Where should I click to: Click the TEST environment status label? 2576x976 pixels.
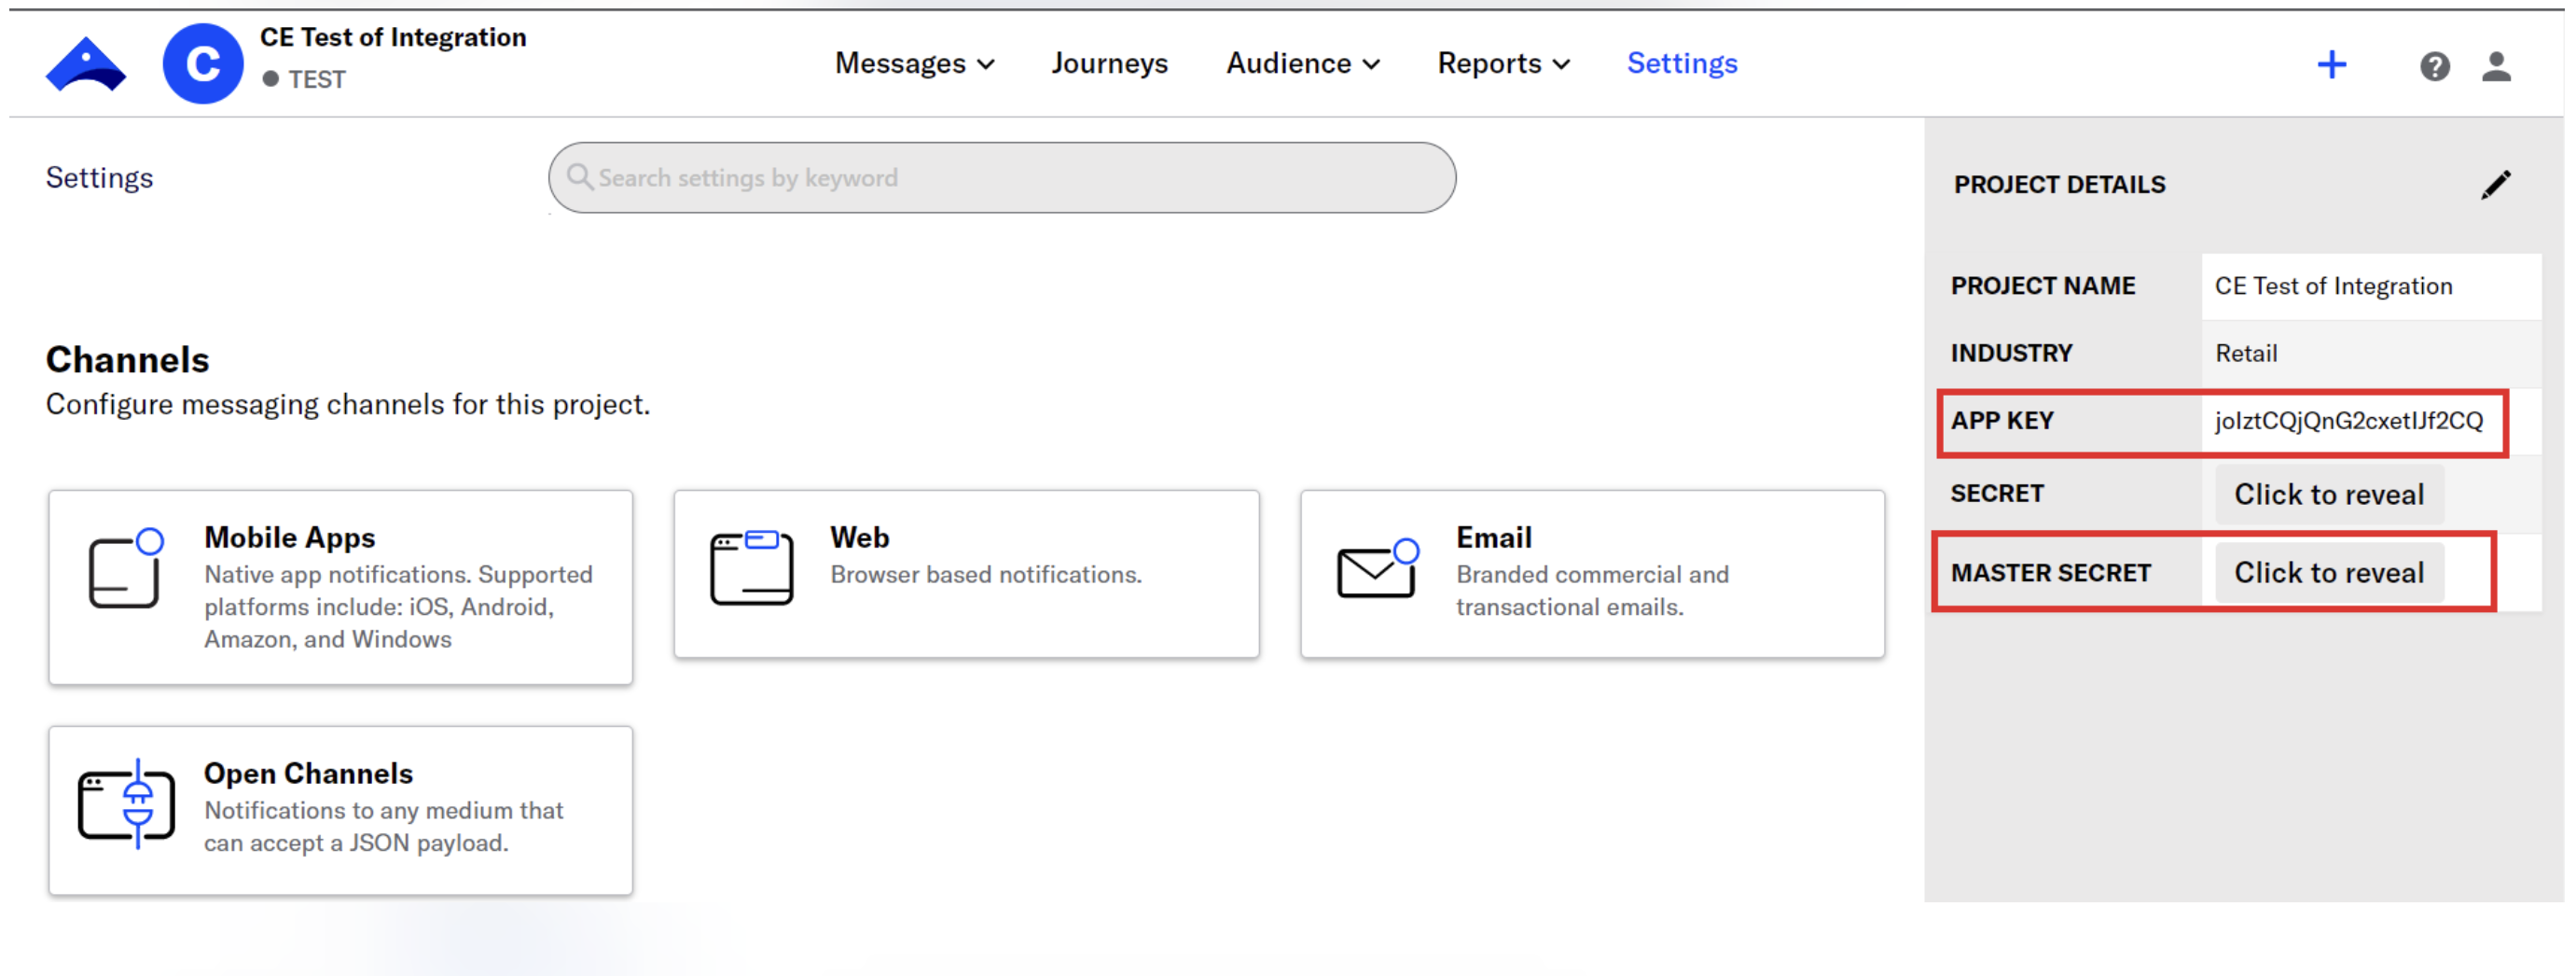click(317, 79)
